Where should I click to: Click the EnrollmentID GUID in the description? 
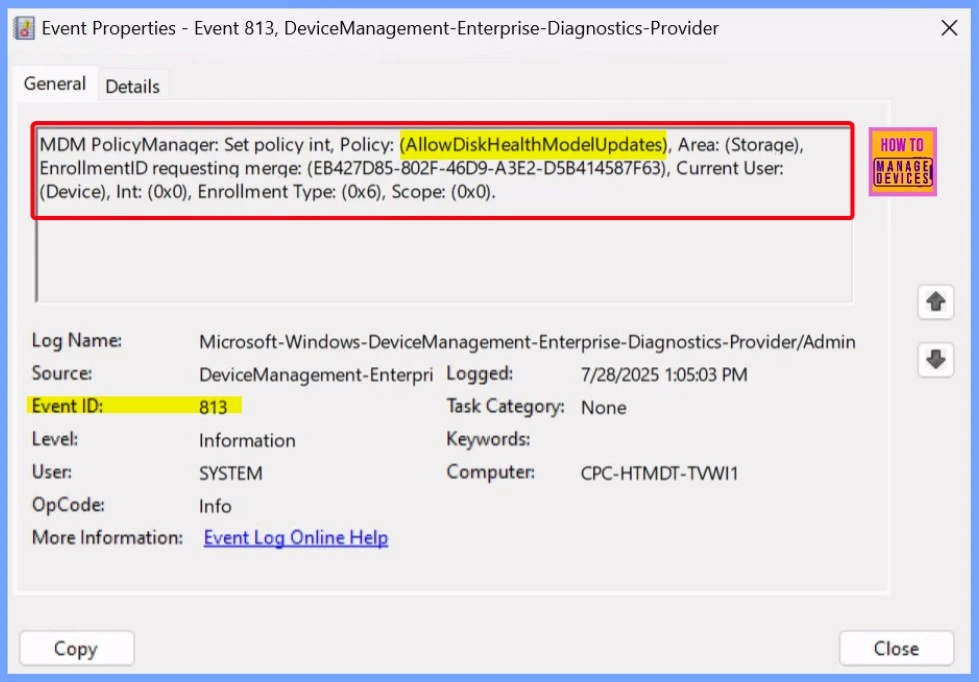click(x=488, y=168)
